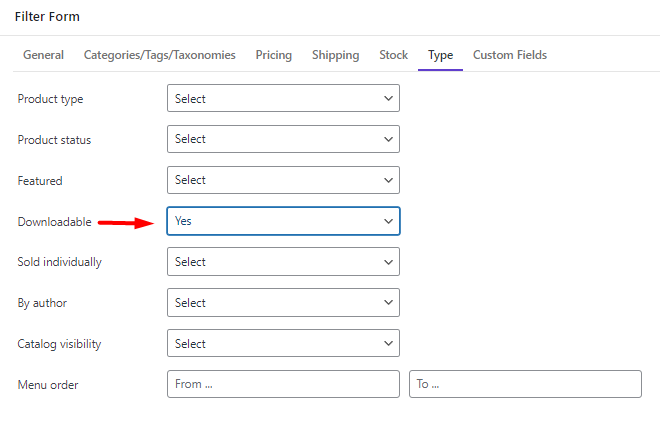This screenshot has width=660, height=421.
Task: Expand the Sold individually dropdown
Action: coord(283,262)
